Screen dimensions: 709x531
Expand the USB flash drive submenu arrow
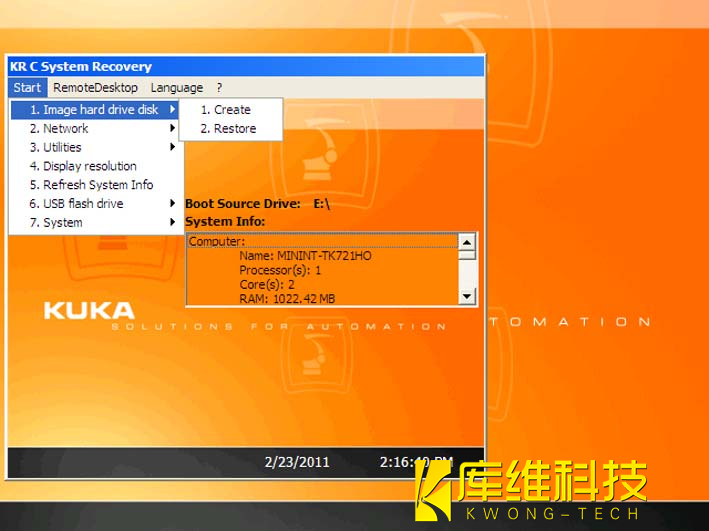[x=173, y=204]
